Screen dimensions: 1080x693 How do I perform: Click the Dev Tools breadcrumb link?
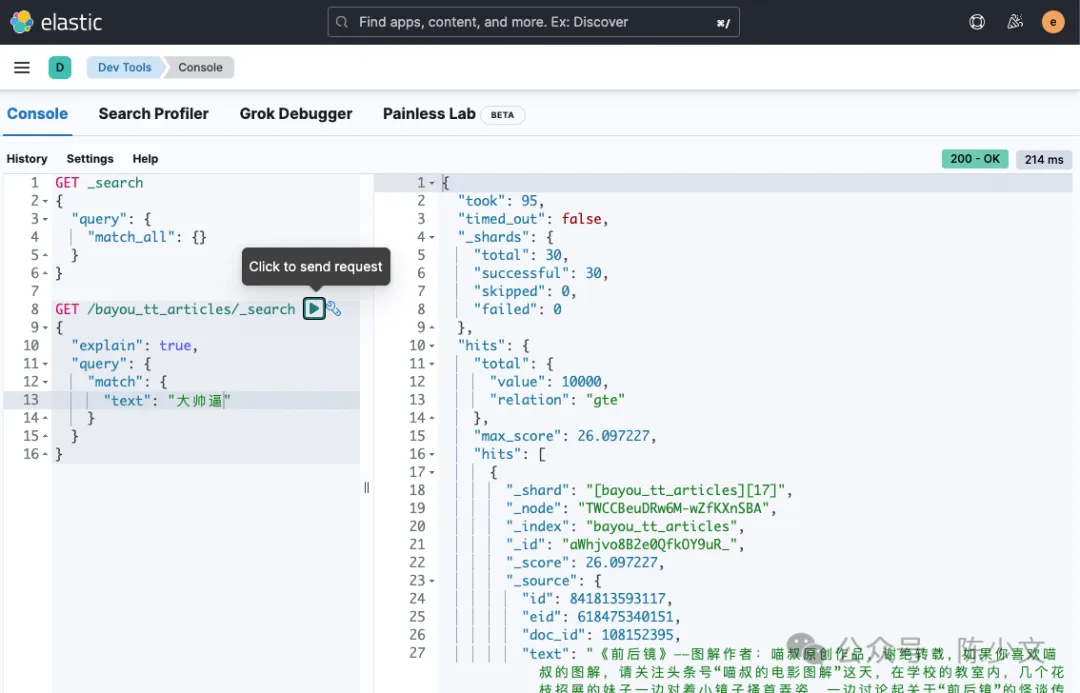(x=123, y=67)
